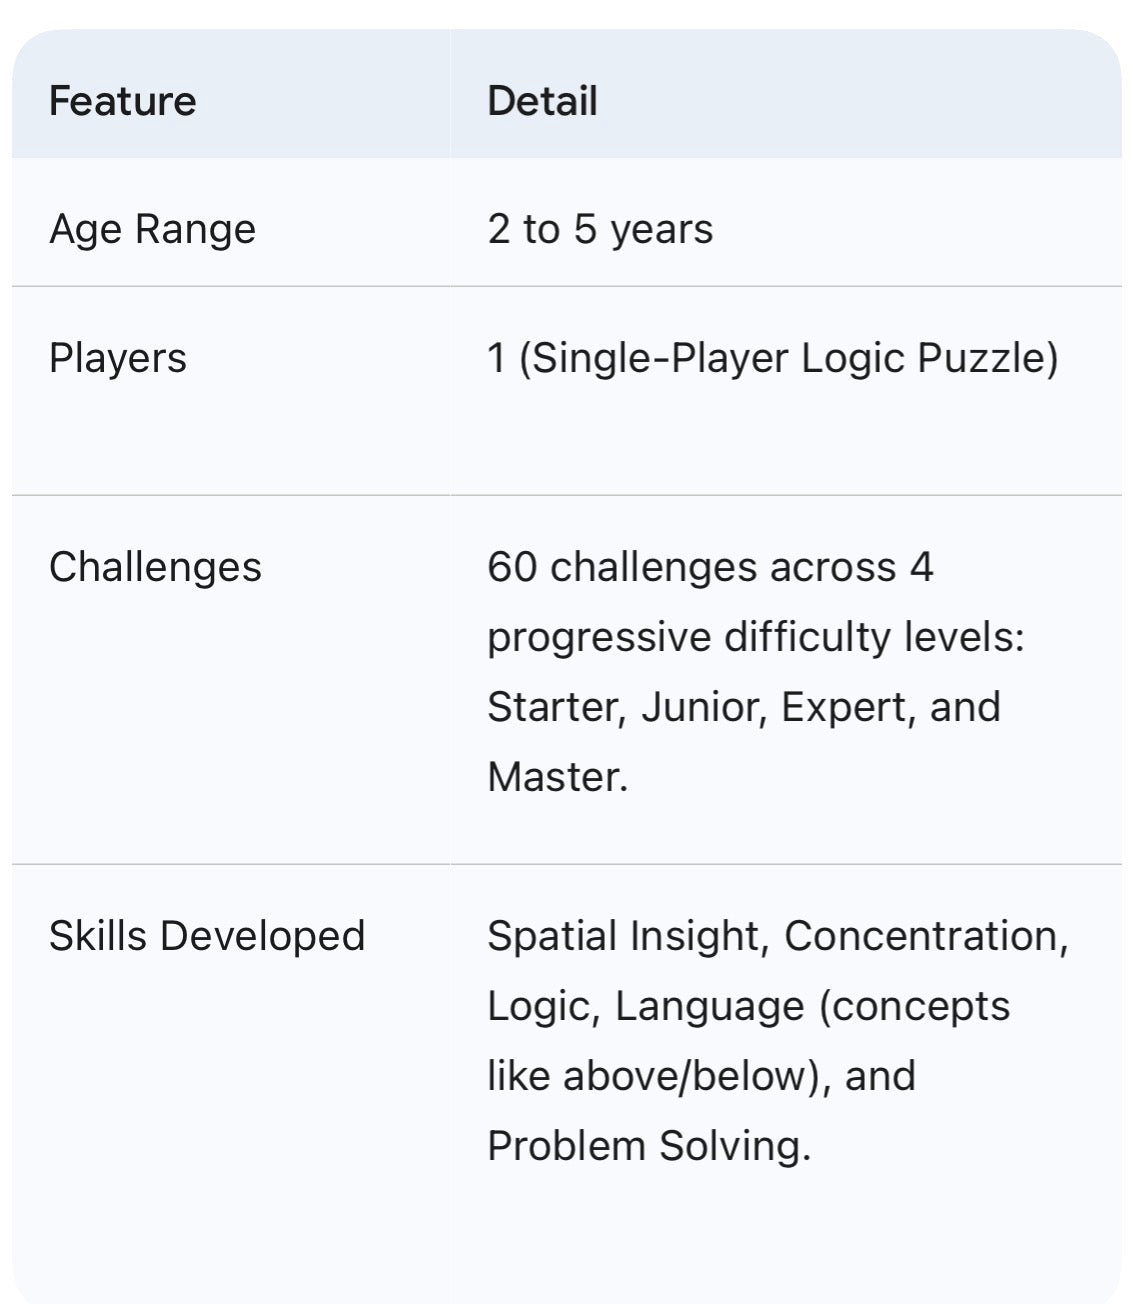Click the word "Starter"
The height and width of the screenshot is (1304, 1133).
tap(552, 707)
